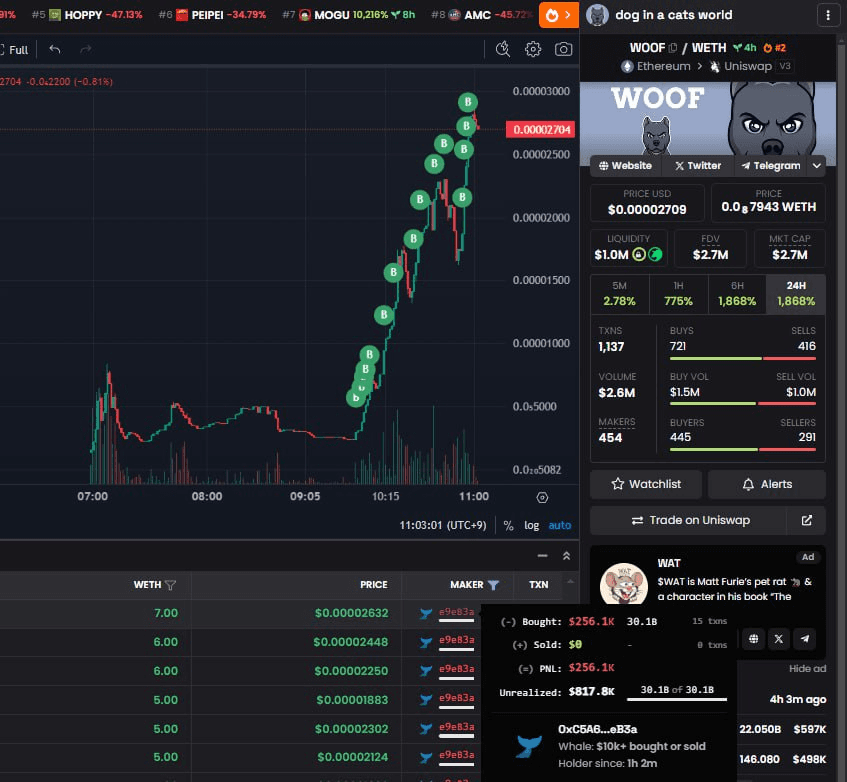Click the buy vol versus sell vol bar
Viewport: 847px width, 782px height.
click(x=743, y=403)
